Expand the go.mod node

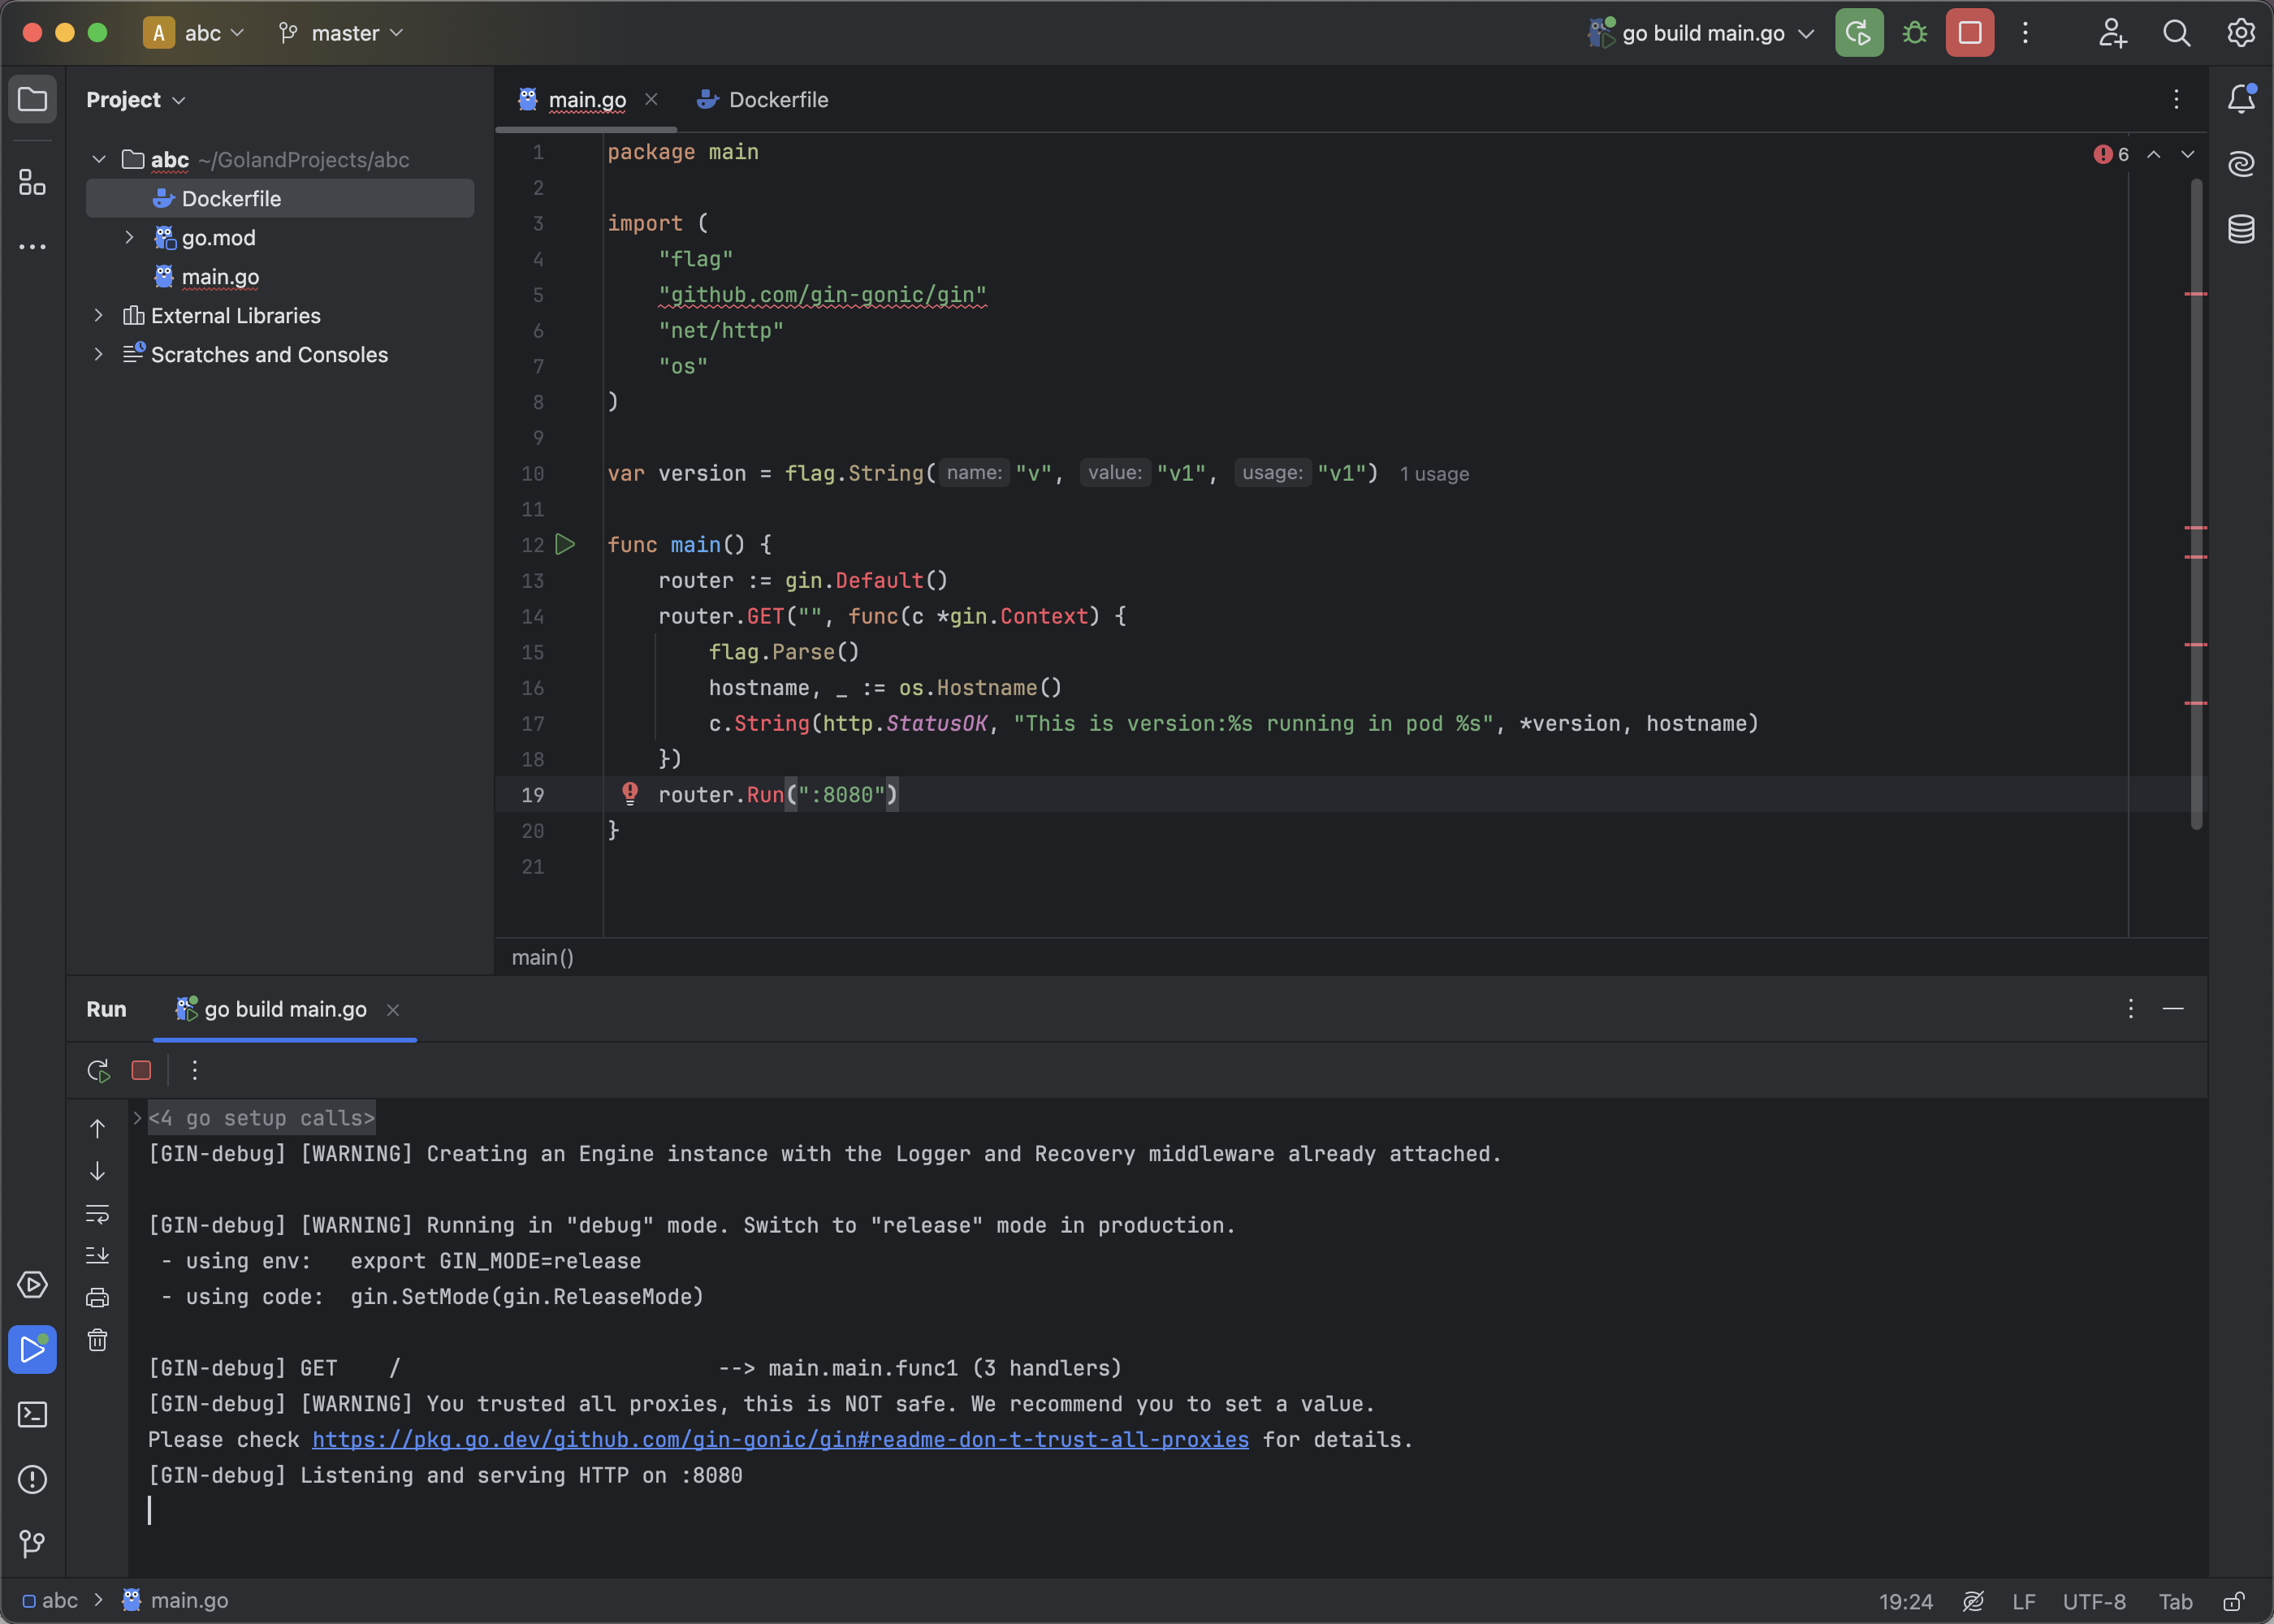click(x=129, y=238)
